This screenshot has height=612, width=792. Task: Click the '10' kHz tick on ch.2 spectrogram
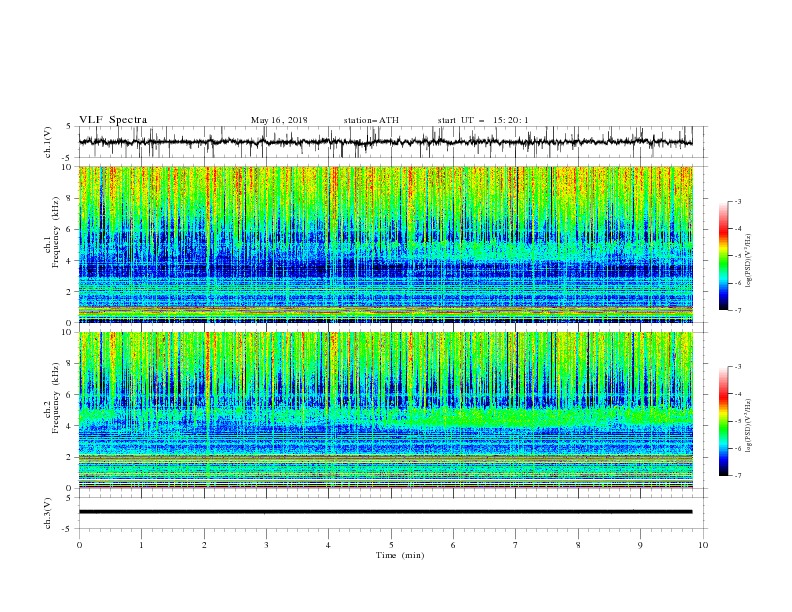coord(67,332)
